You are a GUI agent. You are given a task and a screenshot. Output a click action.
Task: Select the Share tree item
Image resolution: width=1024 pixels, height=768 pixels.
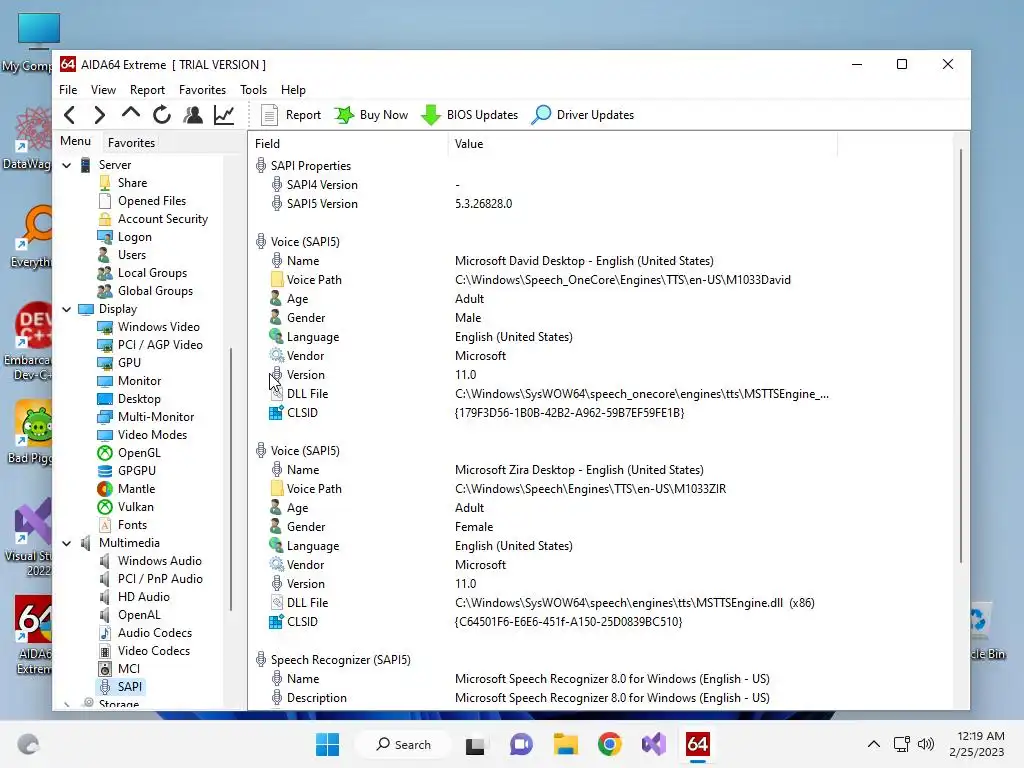pyautogui.click(x=132, y=183)
